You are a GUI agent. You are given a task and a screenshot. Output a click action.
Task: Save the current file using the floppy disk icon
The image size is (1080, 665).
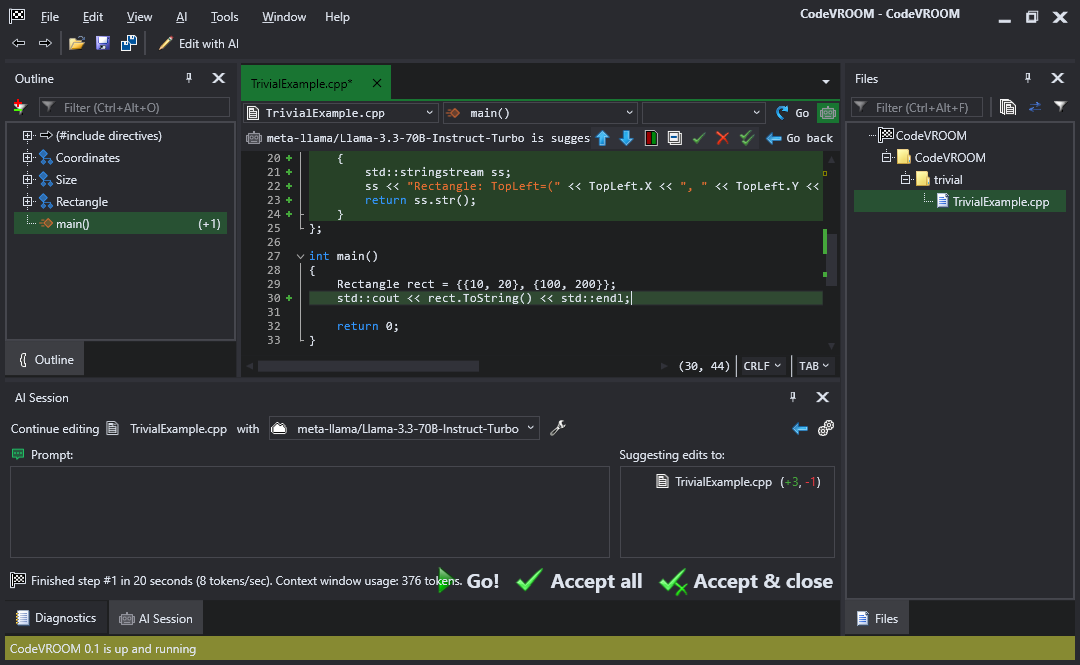coord(103,43)
